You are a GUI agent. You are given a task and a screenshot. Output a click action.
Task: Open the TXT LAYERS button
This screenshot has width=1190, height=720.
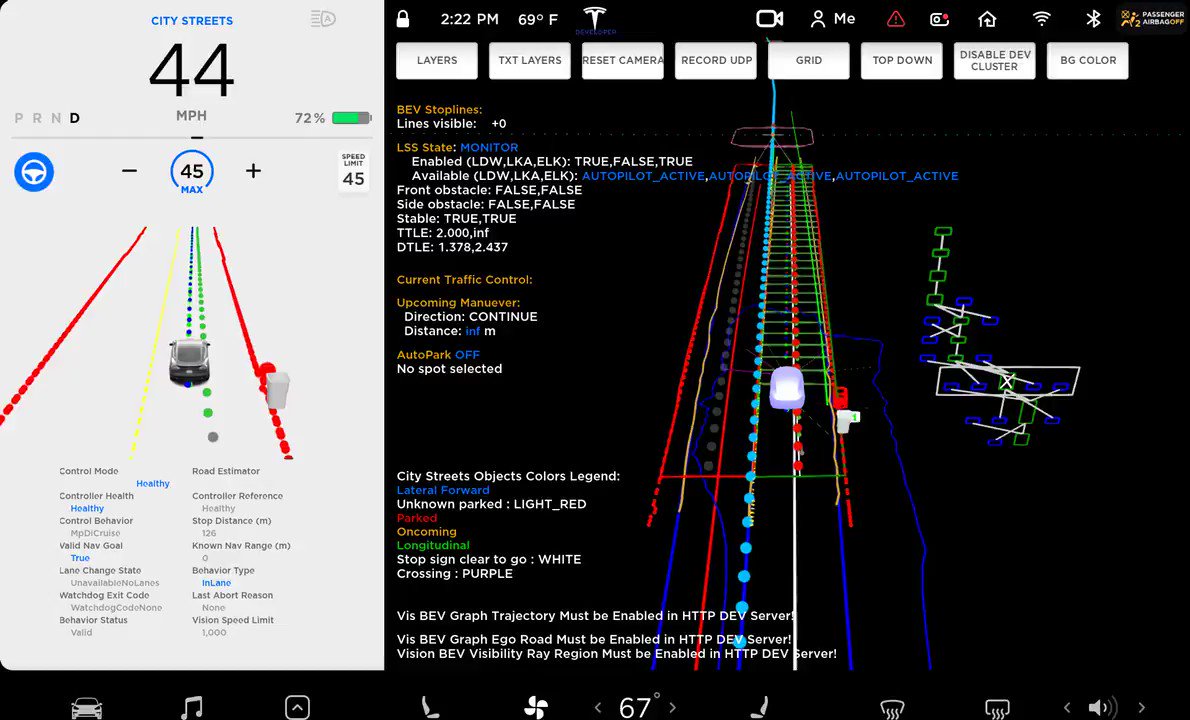pos(530,61)
